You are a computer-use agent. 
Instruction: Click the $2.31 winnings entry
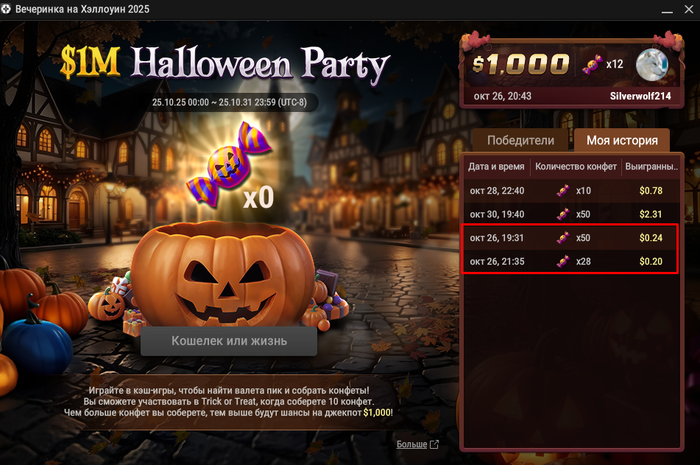[x=650, y=214]
